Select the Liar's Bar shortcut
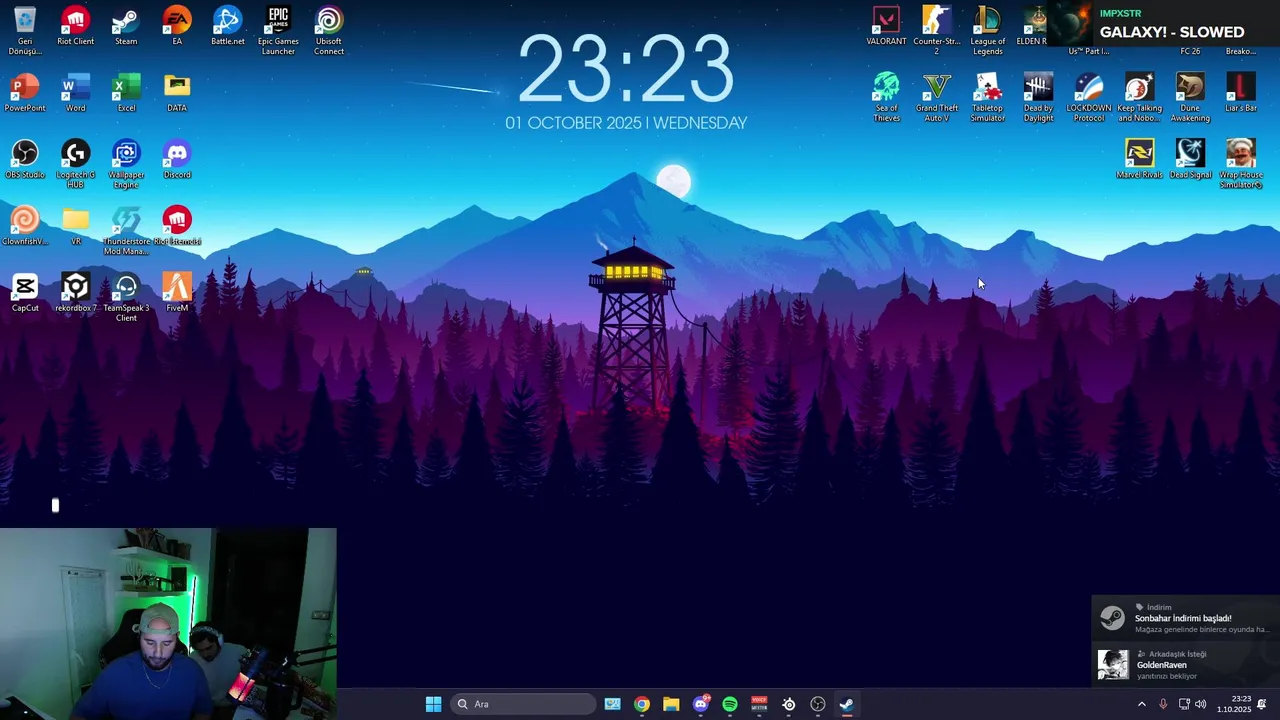1280x720 pixels. (1241, 93)
